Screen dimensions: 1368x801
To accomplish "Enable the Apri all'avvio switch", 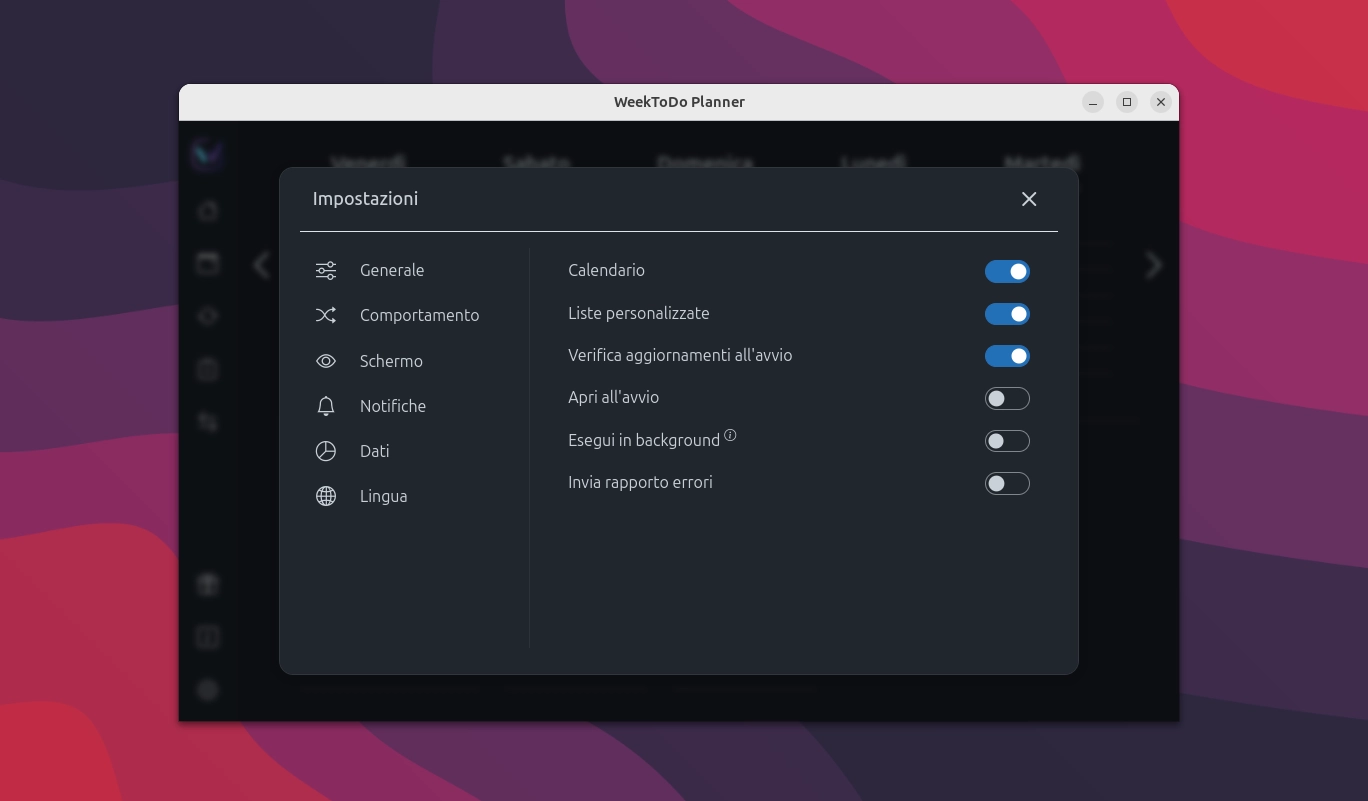I will click(x=1007, y=399).
